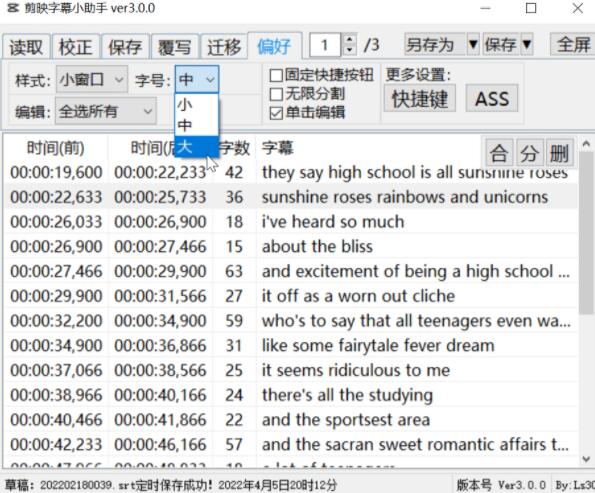Click the 另存为 button

(435, 45)
